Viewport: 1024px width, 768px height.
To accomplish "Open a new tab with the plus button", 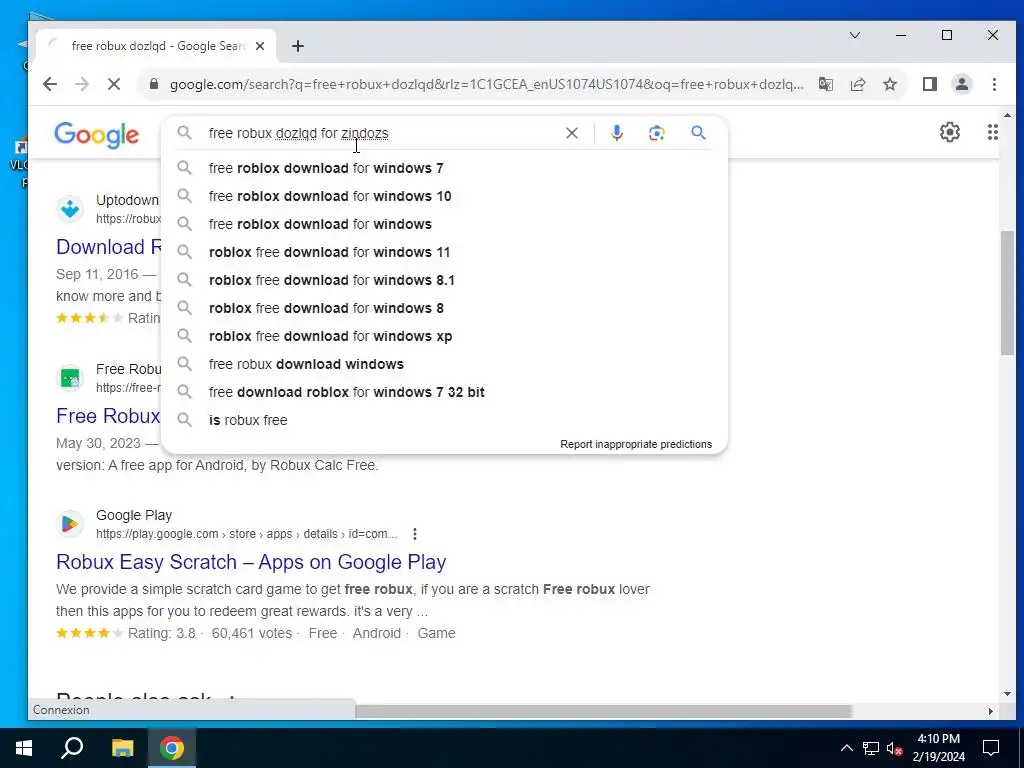I will pyautogui.click(x=298, y=46).
